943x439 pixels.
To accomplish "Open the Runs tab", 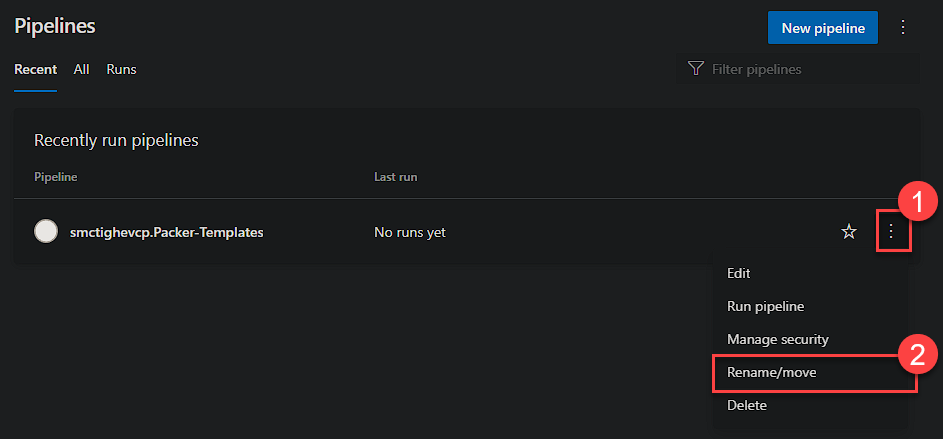I will 121,69.
